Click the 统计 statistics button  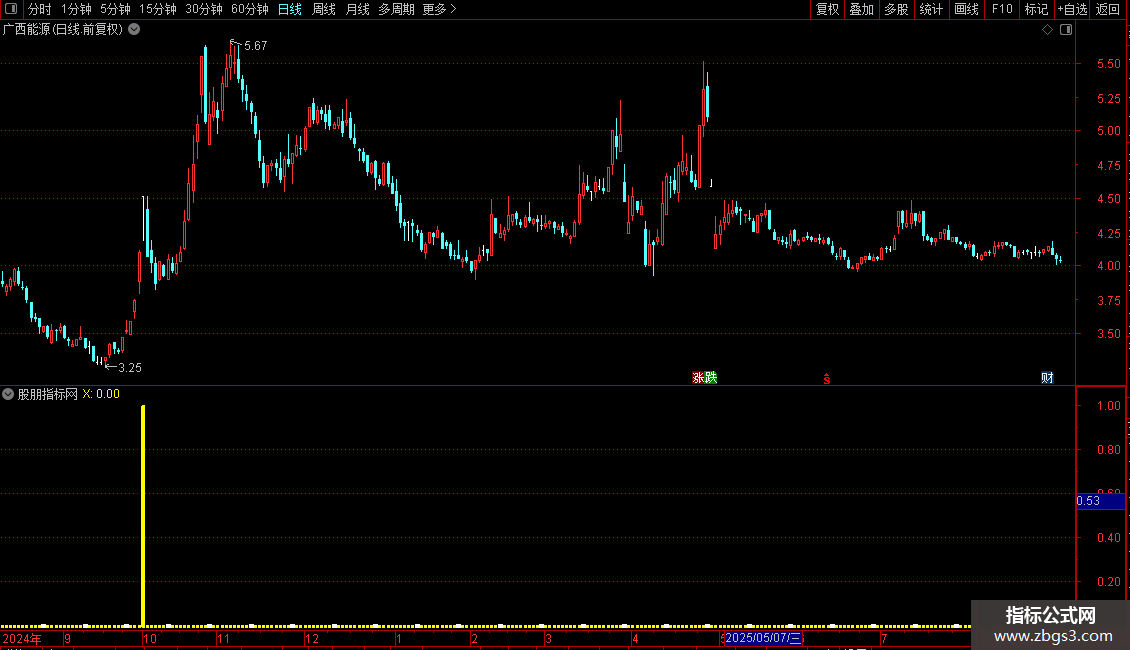931,9
